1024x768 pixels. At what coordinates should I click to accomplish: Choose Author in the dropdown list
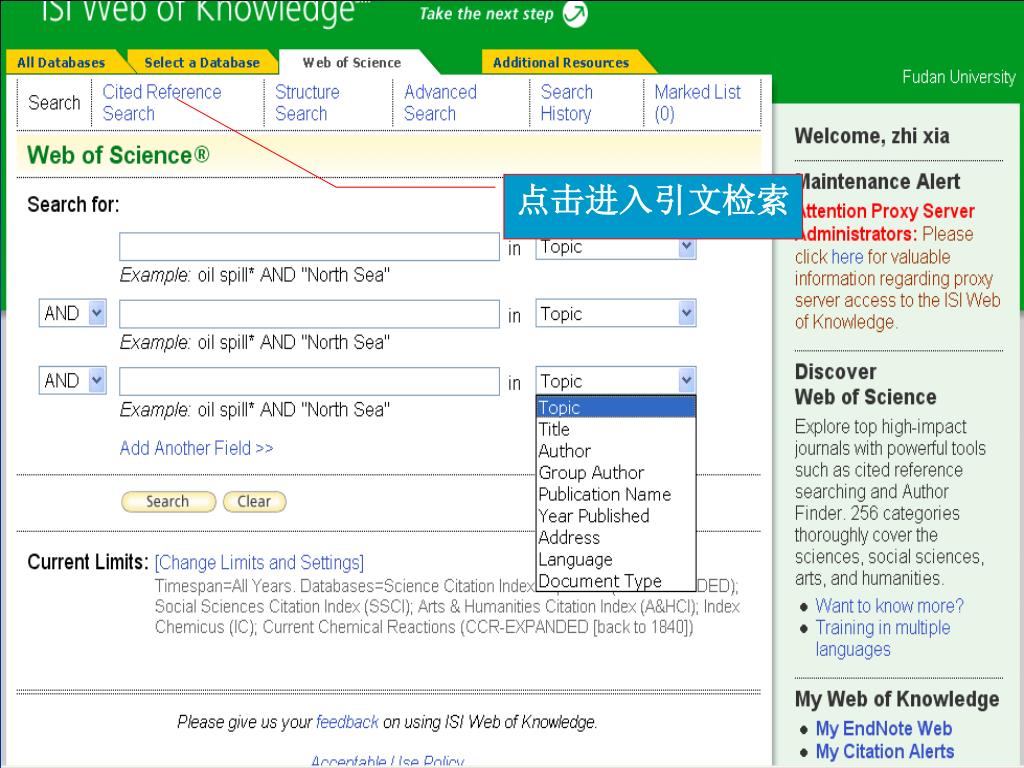click(x=616, y=451)
